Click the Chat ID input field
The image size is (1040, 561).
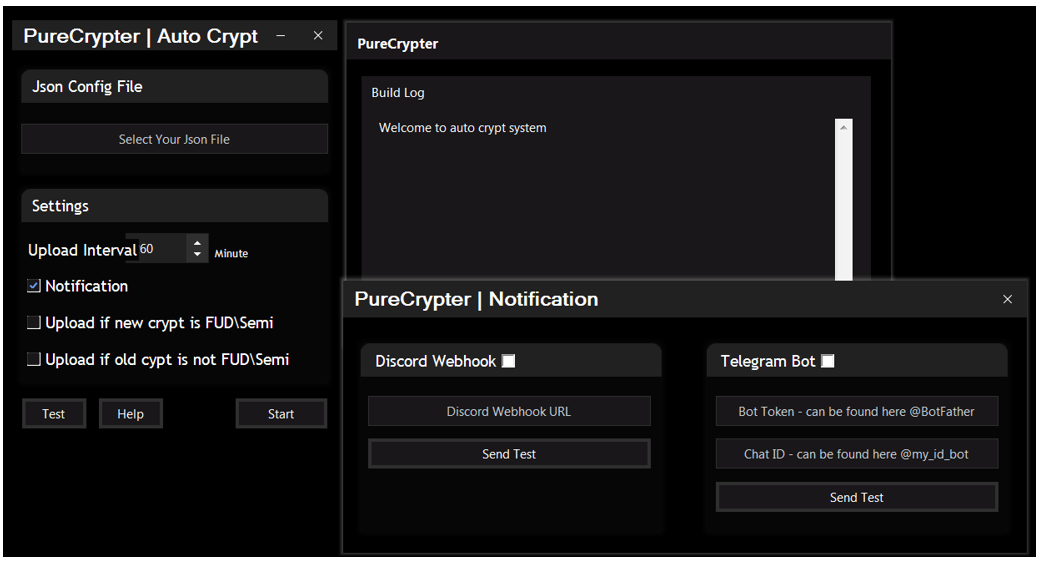(856, 454)
